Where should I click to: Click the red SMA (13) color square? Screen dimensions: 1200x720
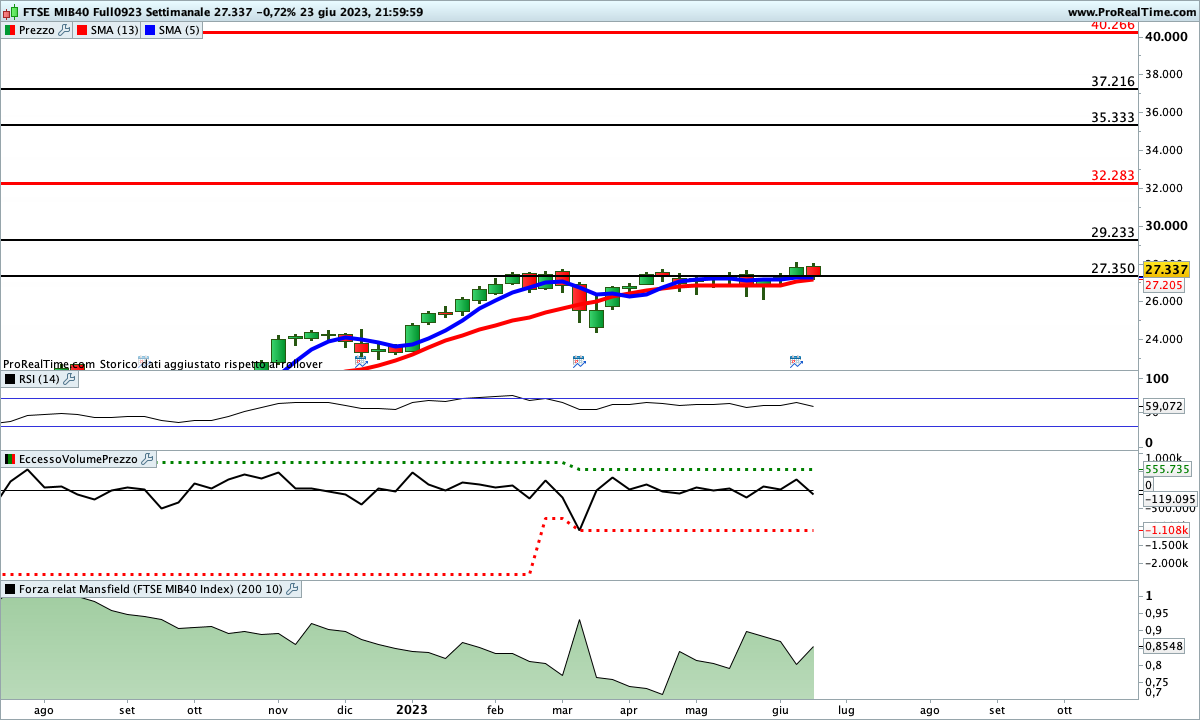[82, 30]
